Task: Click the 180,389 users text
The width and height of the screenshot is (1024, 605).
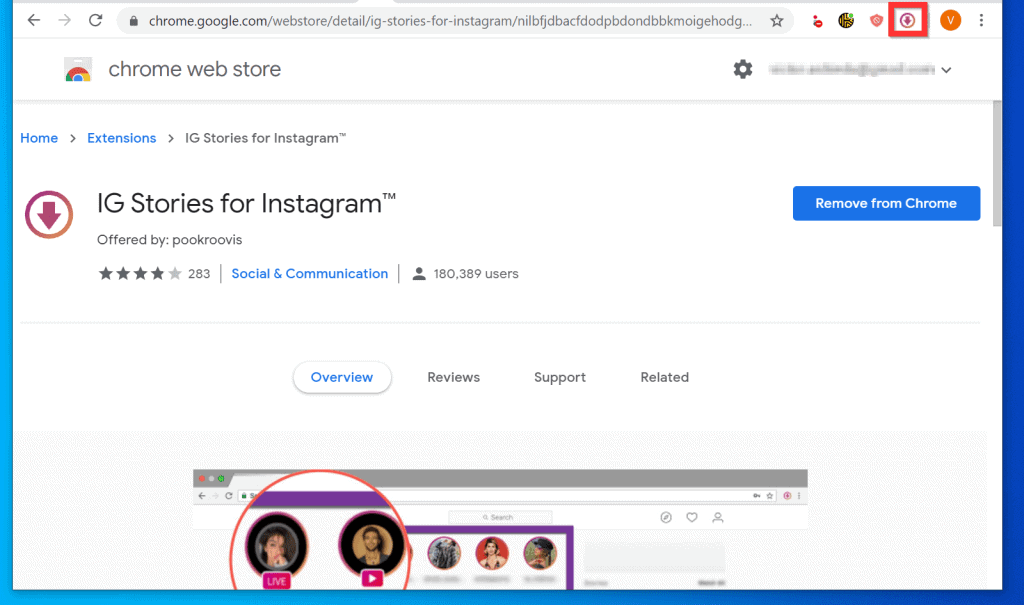Action: (x=476, y=274)
